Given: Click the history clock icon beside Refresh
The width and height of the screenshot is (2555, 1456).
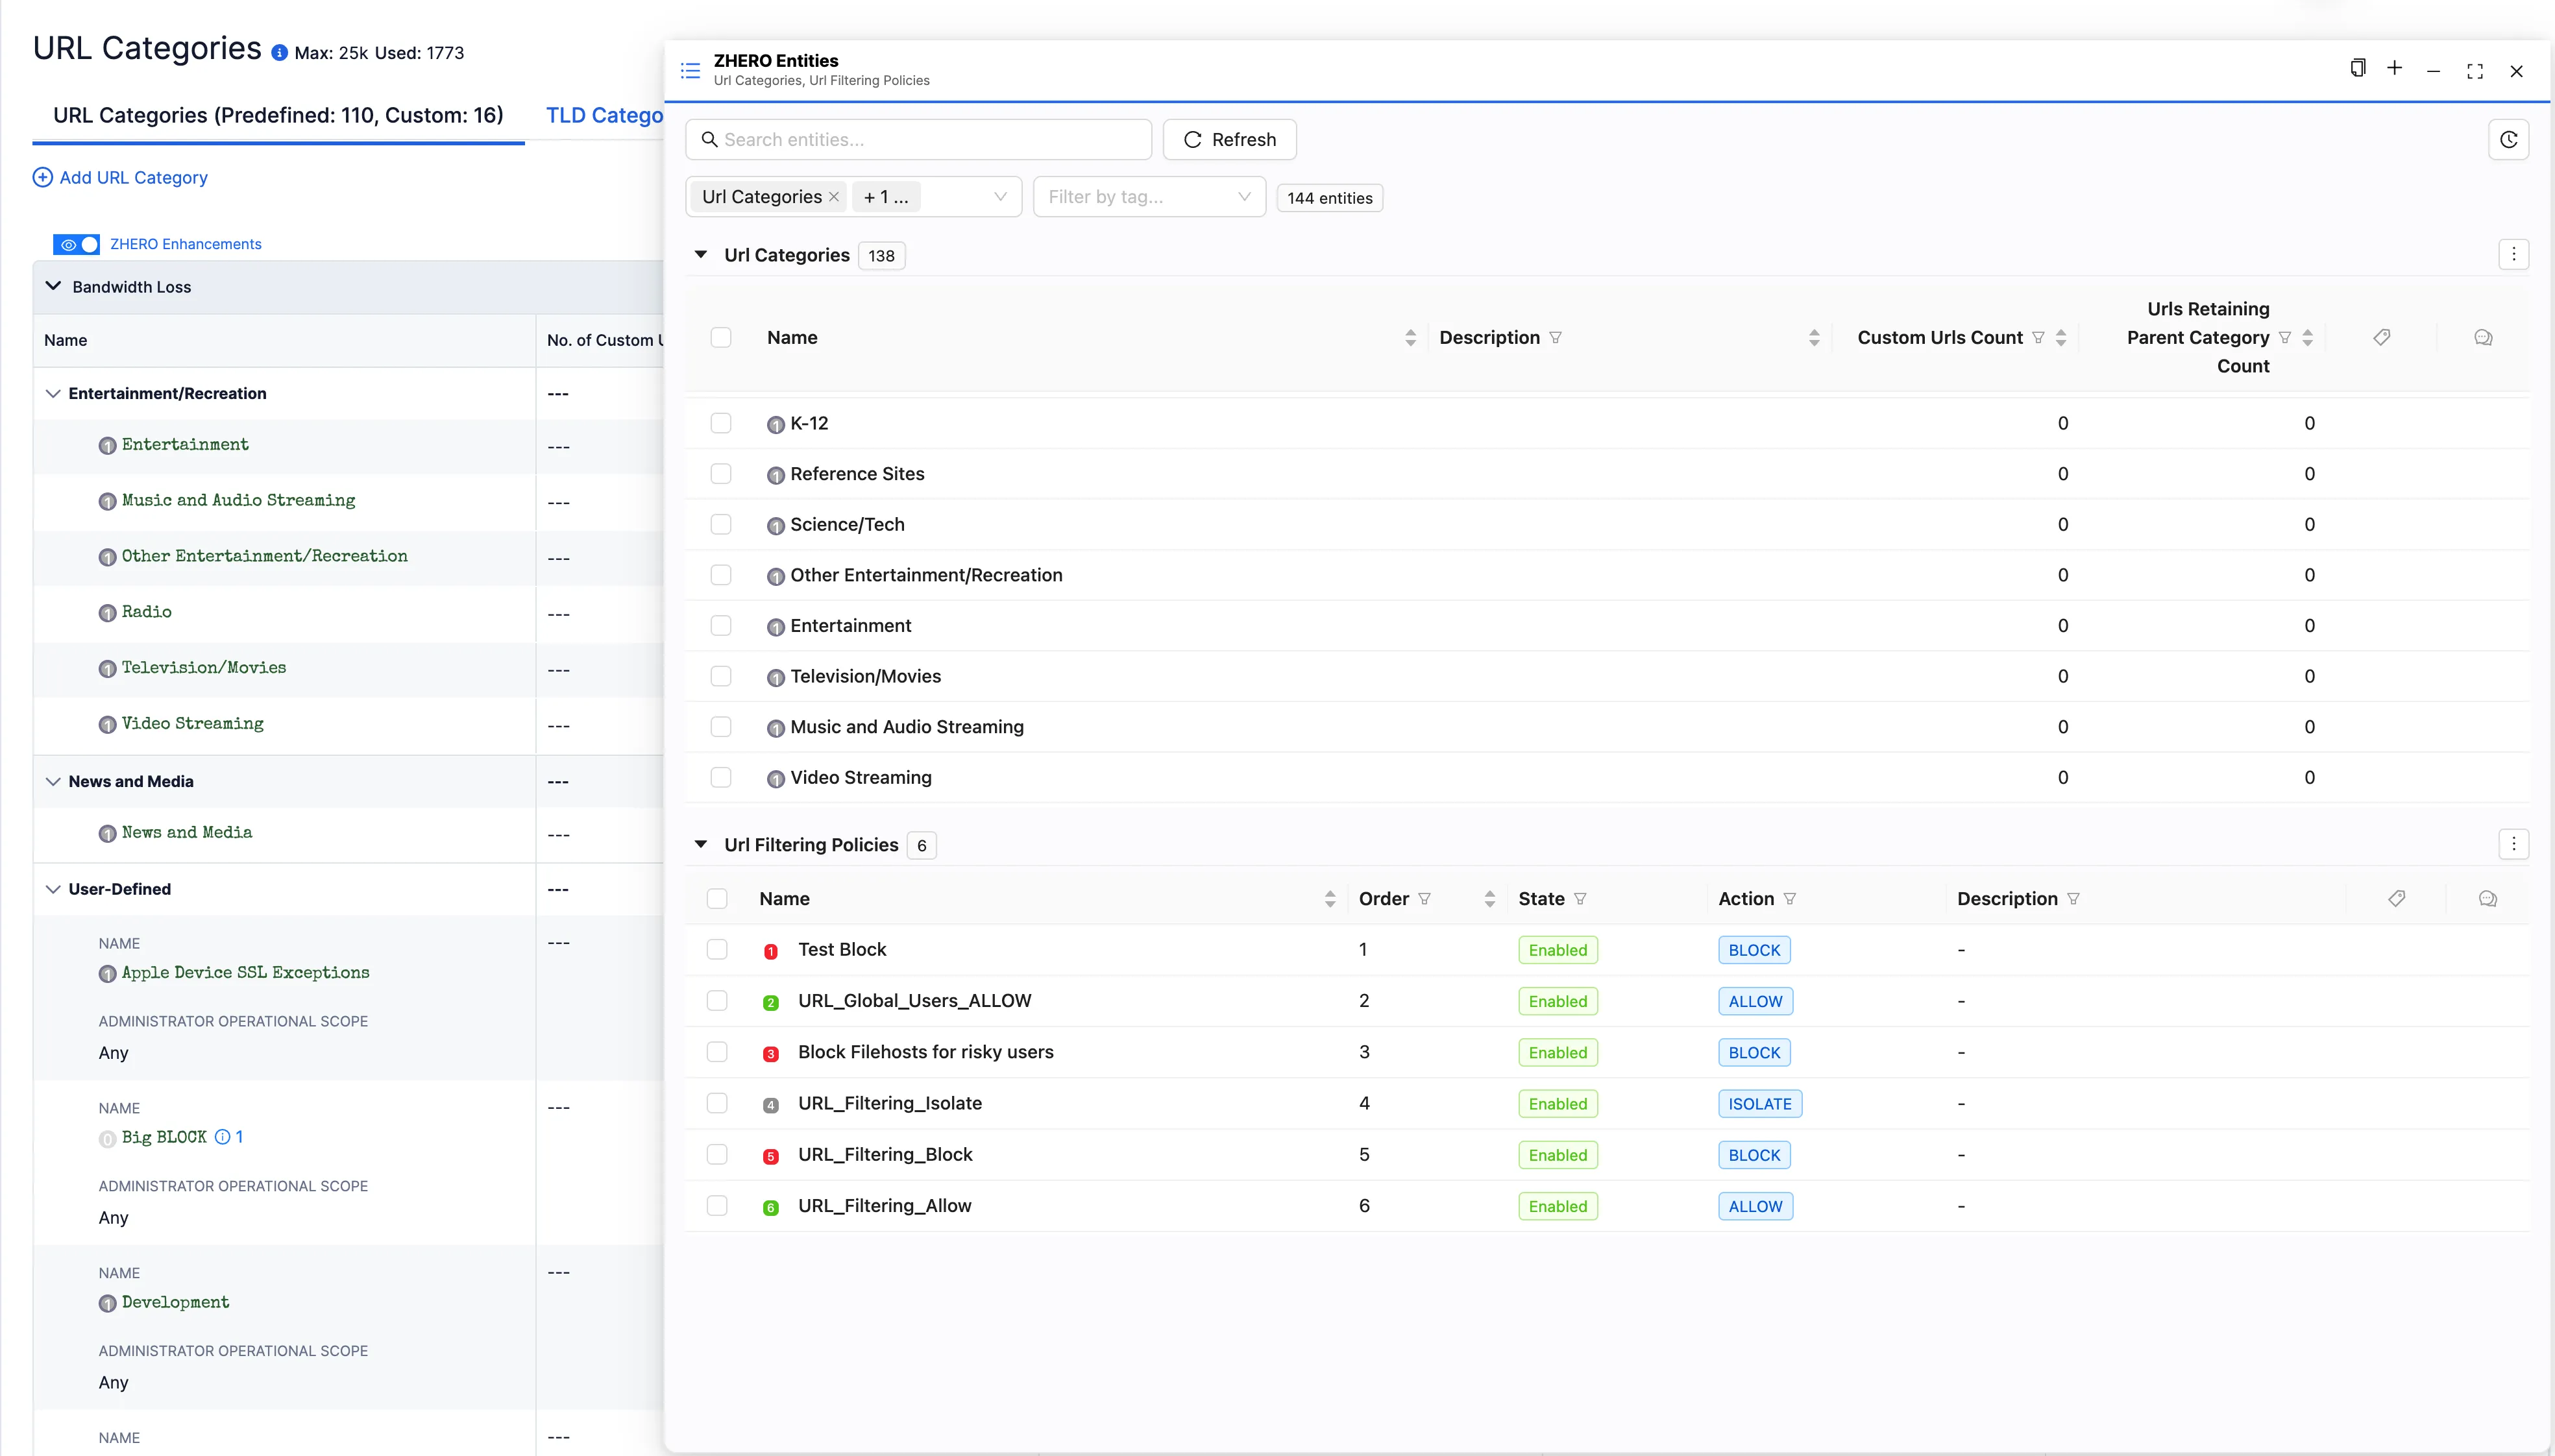Looking at the screenshot, I should [2508, 139].
